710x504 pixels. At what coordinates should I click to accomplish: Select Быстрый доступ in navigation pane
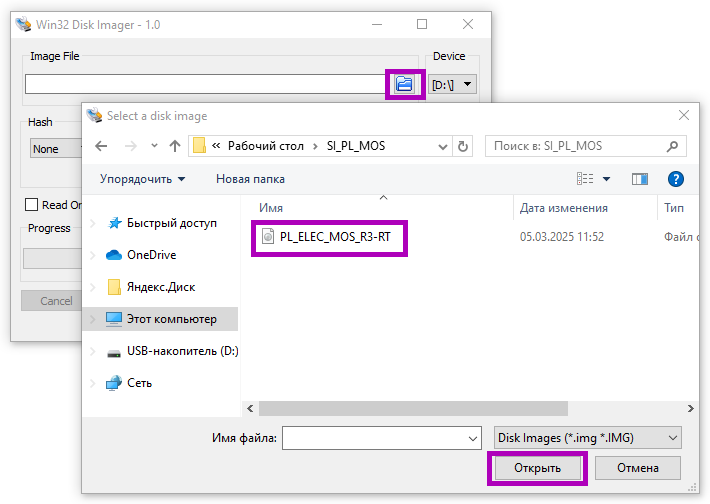point(172,223)
